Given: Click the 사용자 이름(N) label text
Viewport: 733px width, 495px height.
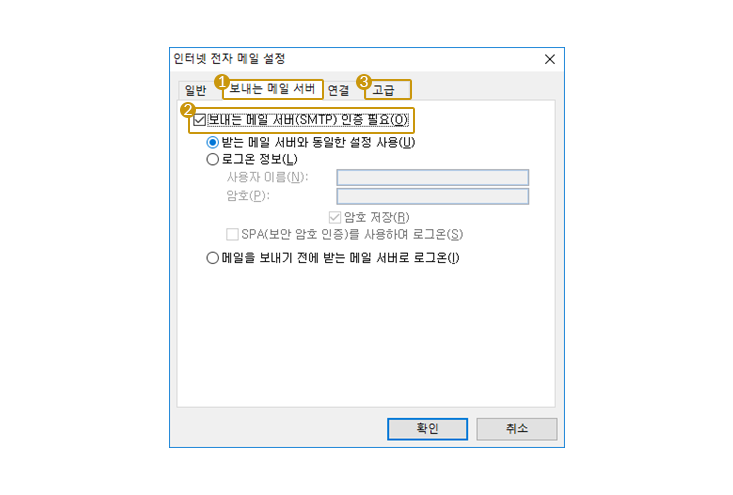Looking at the screenshot, I should [267, 178].
